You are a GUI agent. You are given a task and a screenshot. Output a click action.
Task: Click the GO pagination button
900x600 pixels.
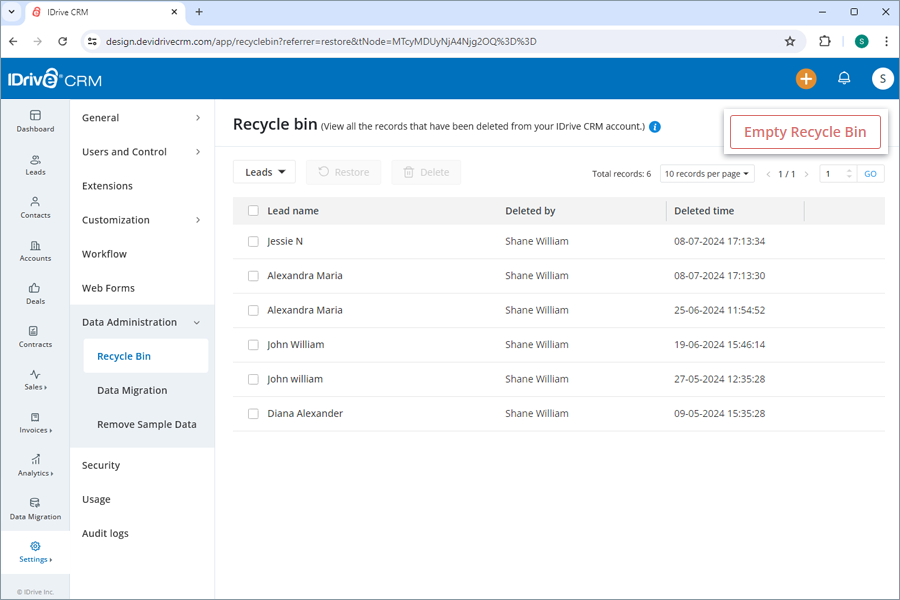click(869, 172)
